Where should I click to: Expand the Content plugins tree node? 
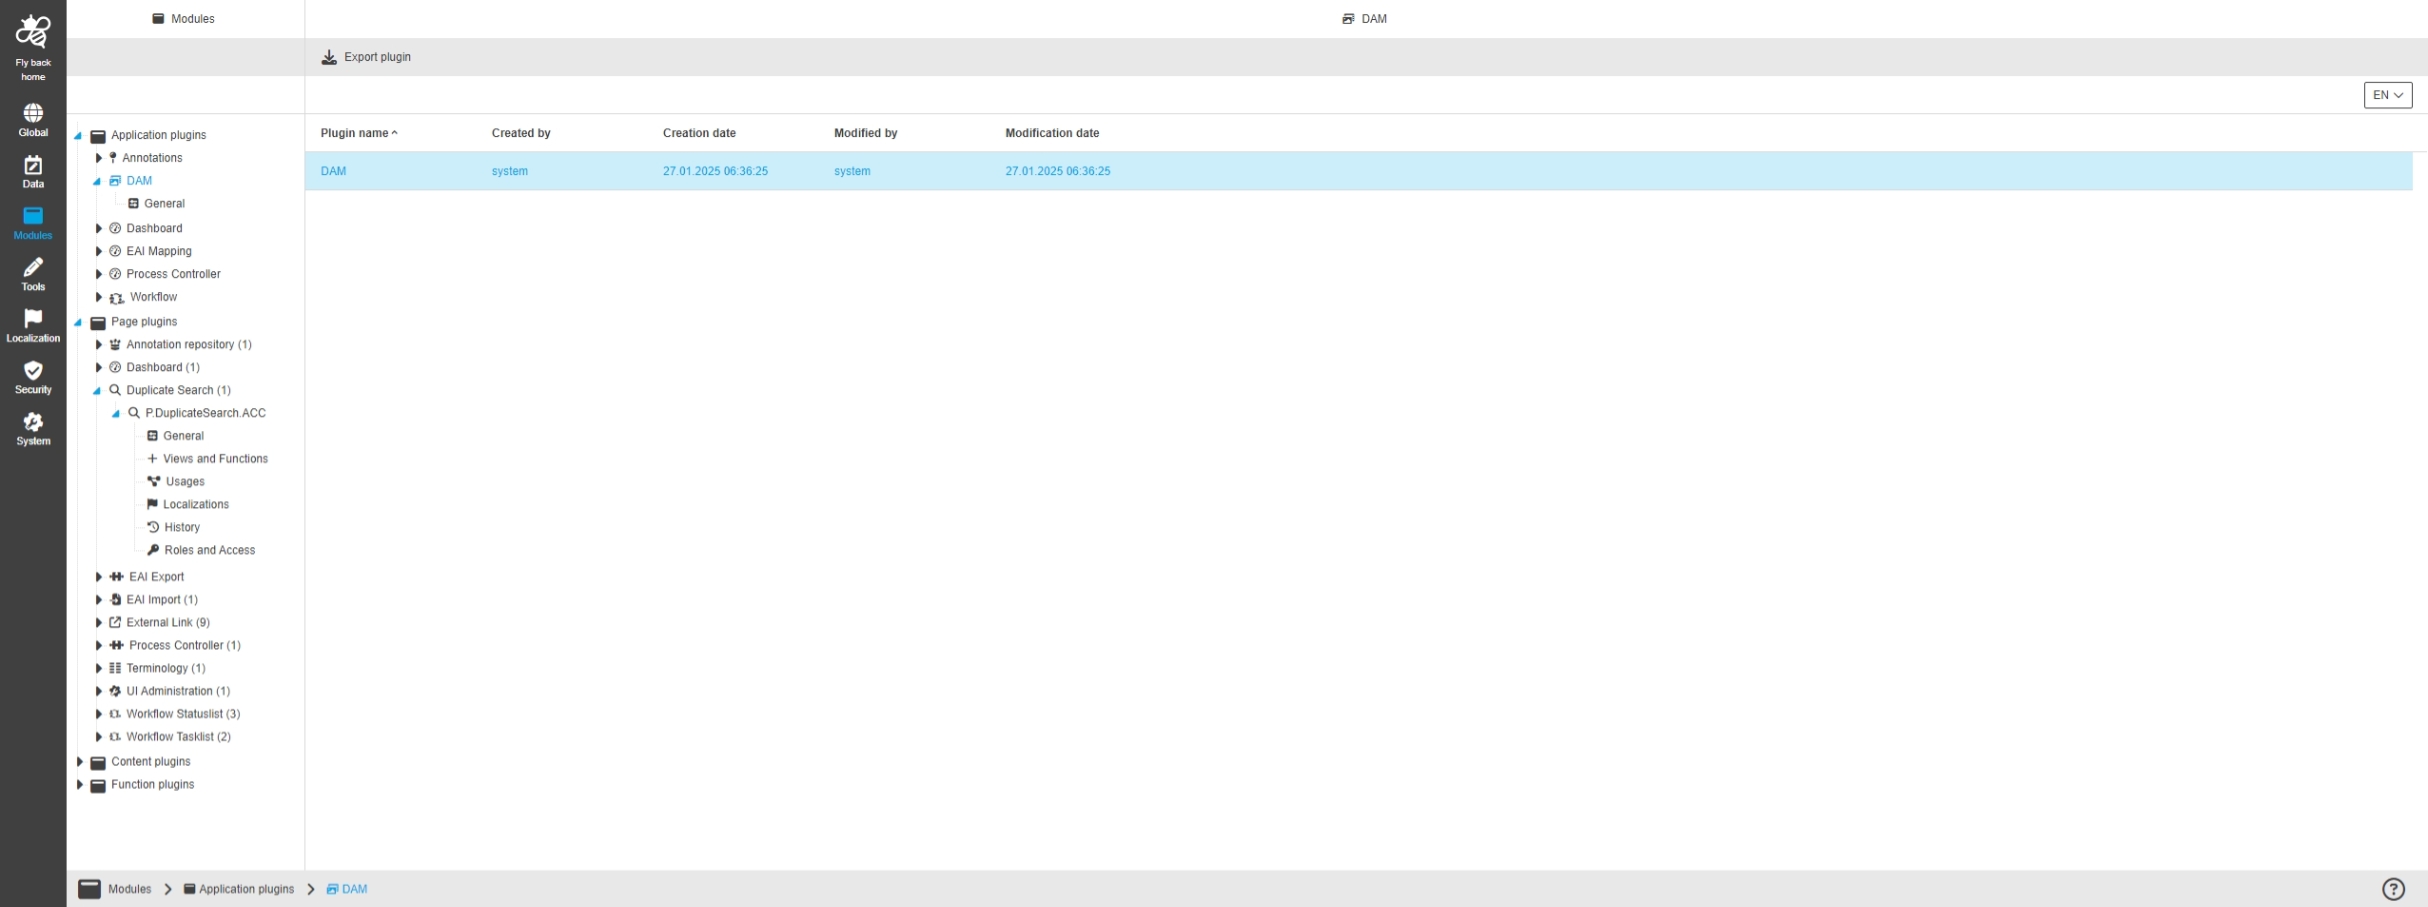pyautogui.click(x=80, y=762)
